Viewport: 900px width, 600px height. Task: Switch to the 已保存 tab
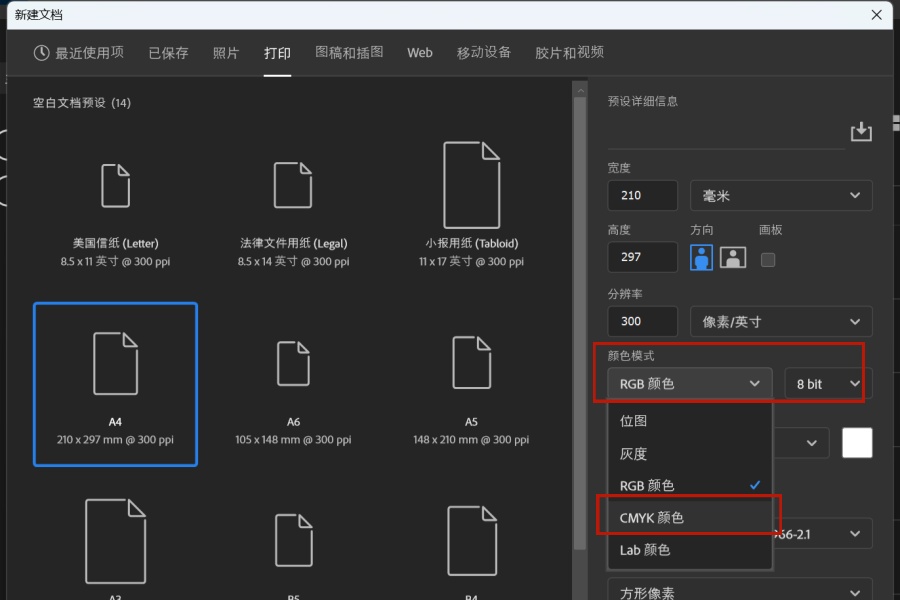(168, 53)
